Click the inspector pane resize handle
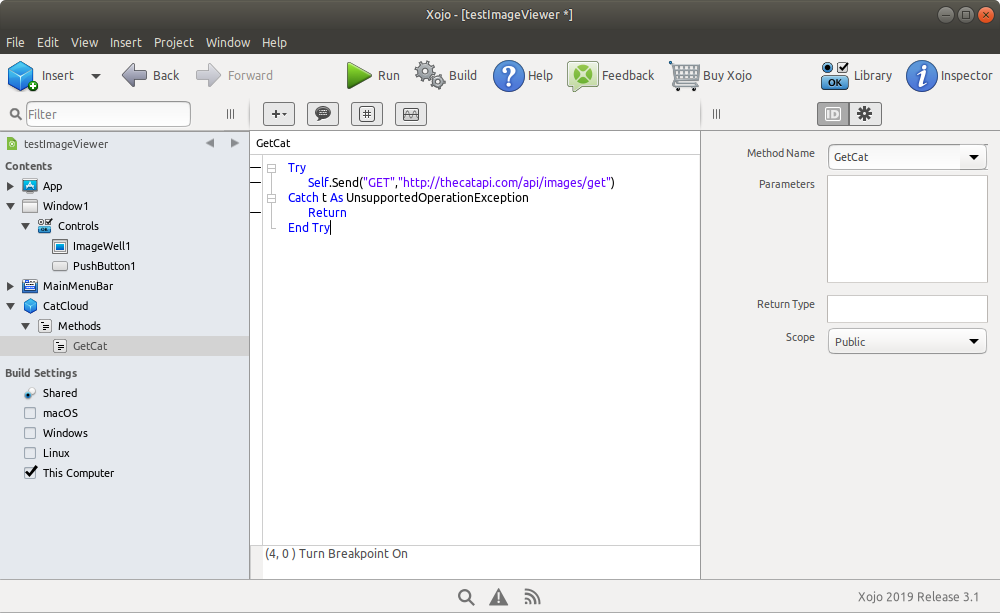Screen dimensions: 1000x613 716,114
